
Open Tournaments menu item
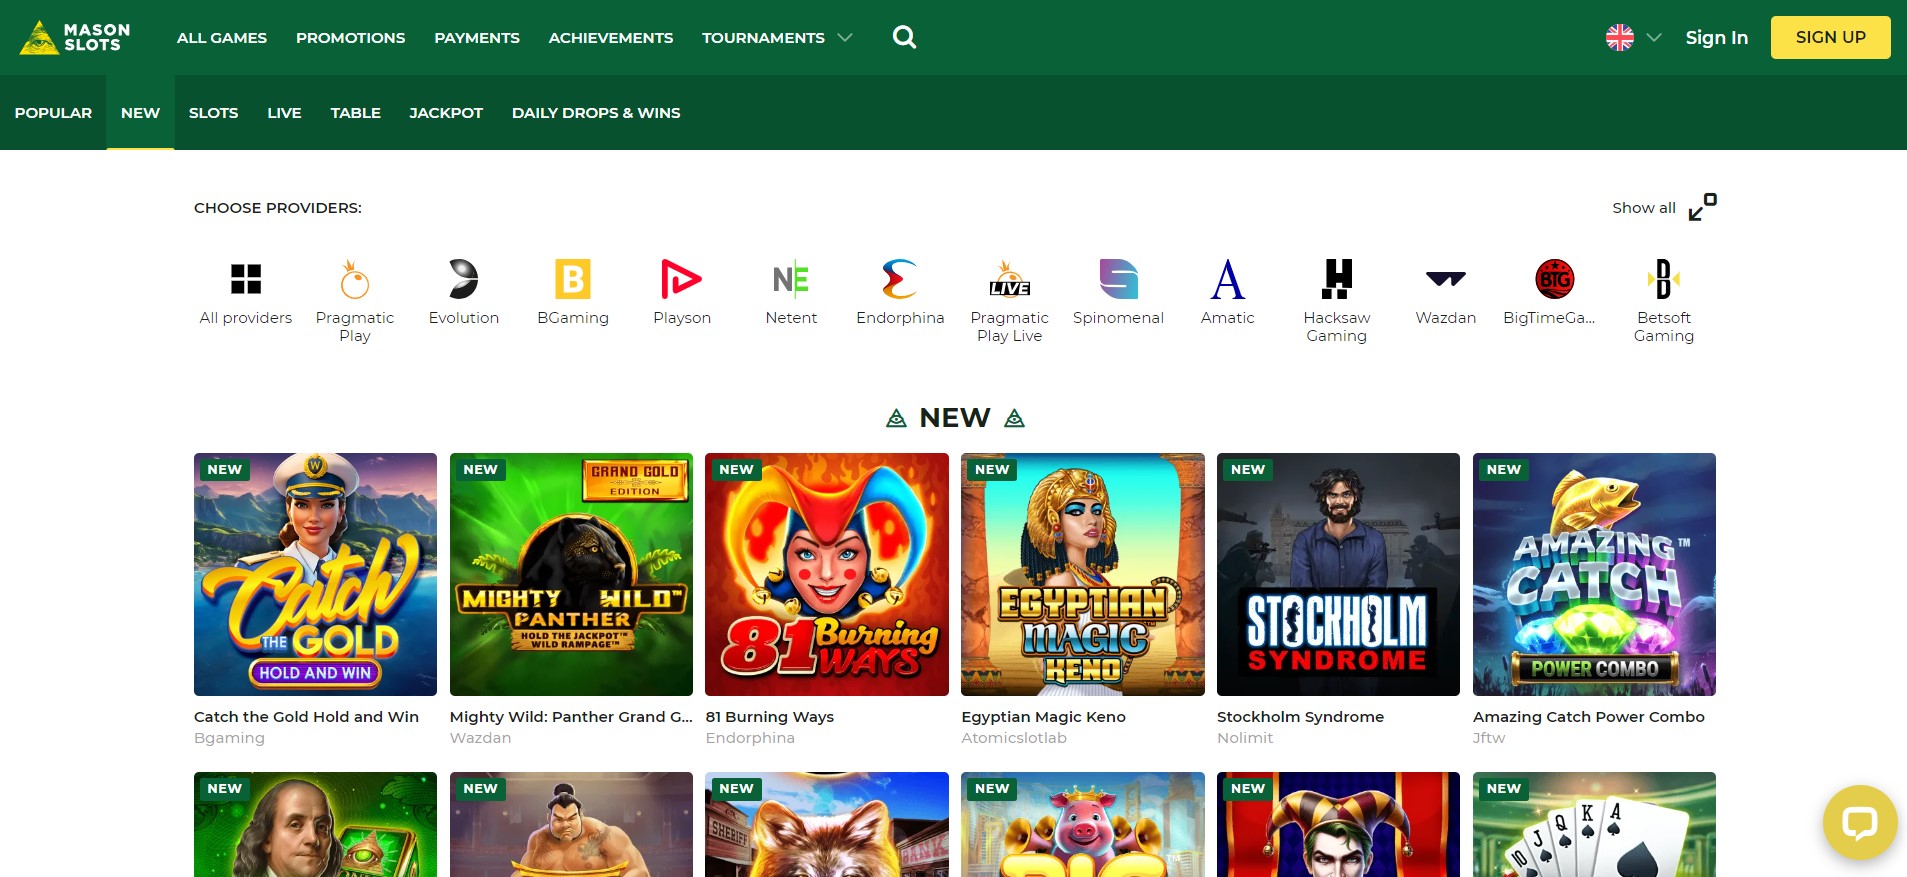pos(763,38)
